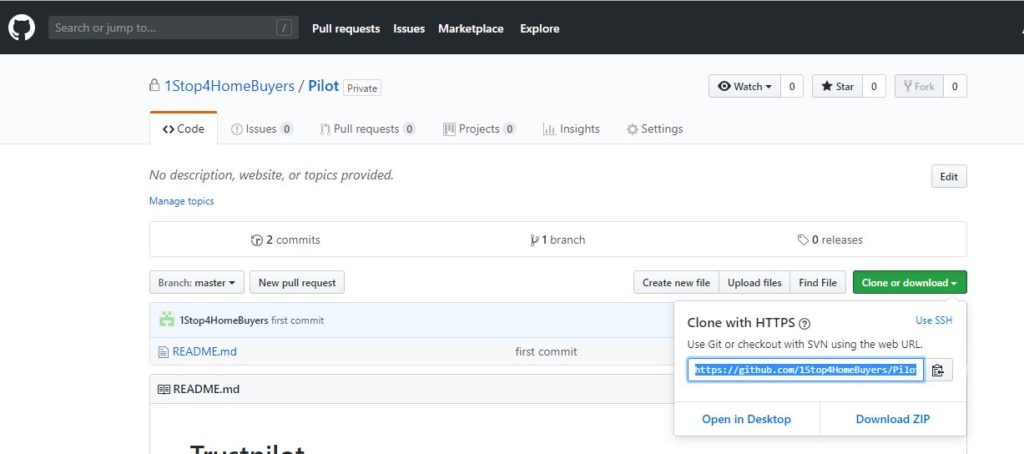The width and height of the screenshot is (1024, 454).
Task: Open the 1Stop4HomeBuyers avatar in commit row
Action: [167, 320]
